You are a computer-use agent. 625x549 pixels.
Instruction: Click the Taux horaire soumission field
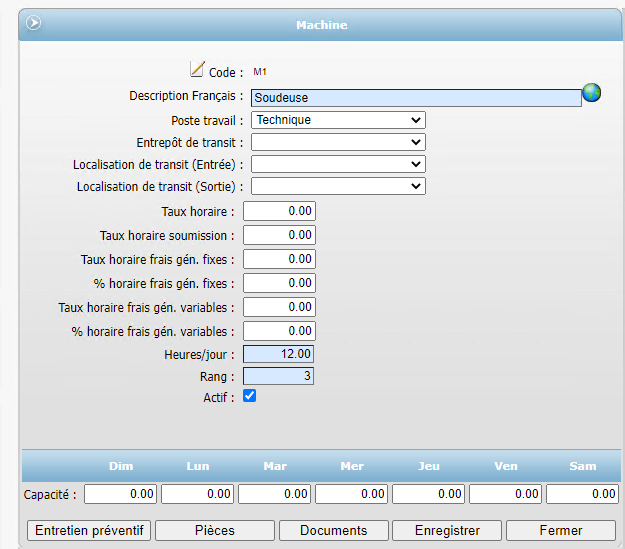pyautogui.click(x=279, y=235)
